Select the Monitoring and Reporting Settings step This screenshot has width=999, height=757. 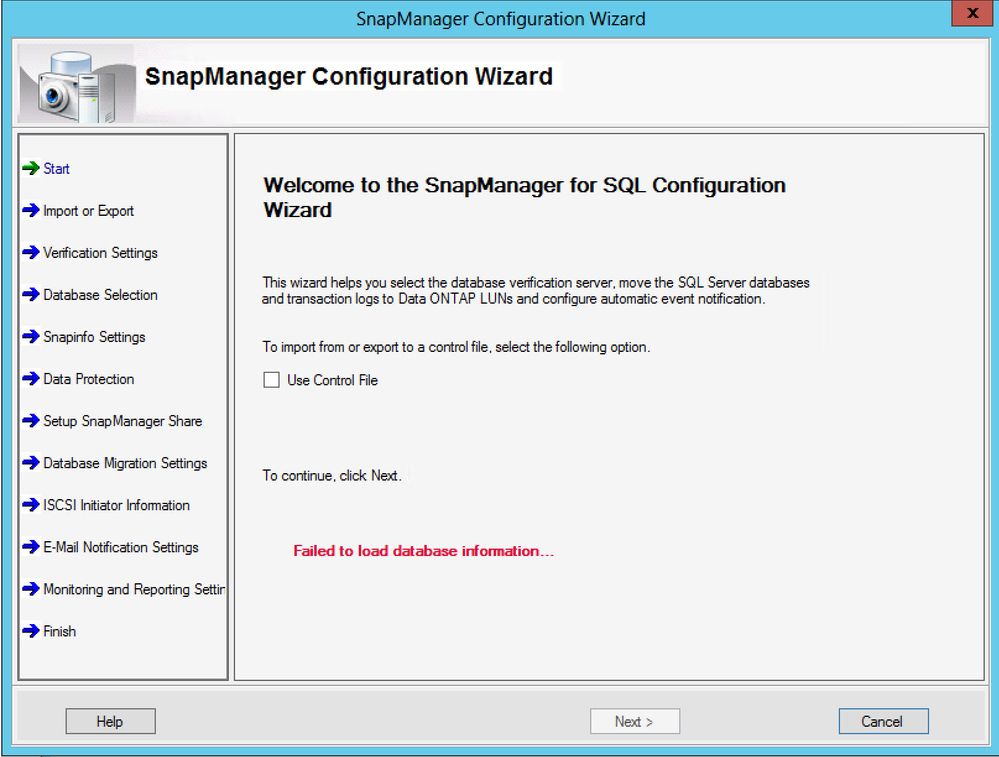click(134, 589)
